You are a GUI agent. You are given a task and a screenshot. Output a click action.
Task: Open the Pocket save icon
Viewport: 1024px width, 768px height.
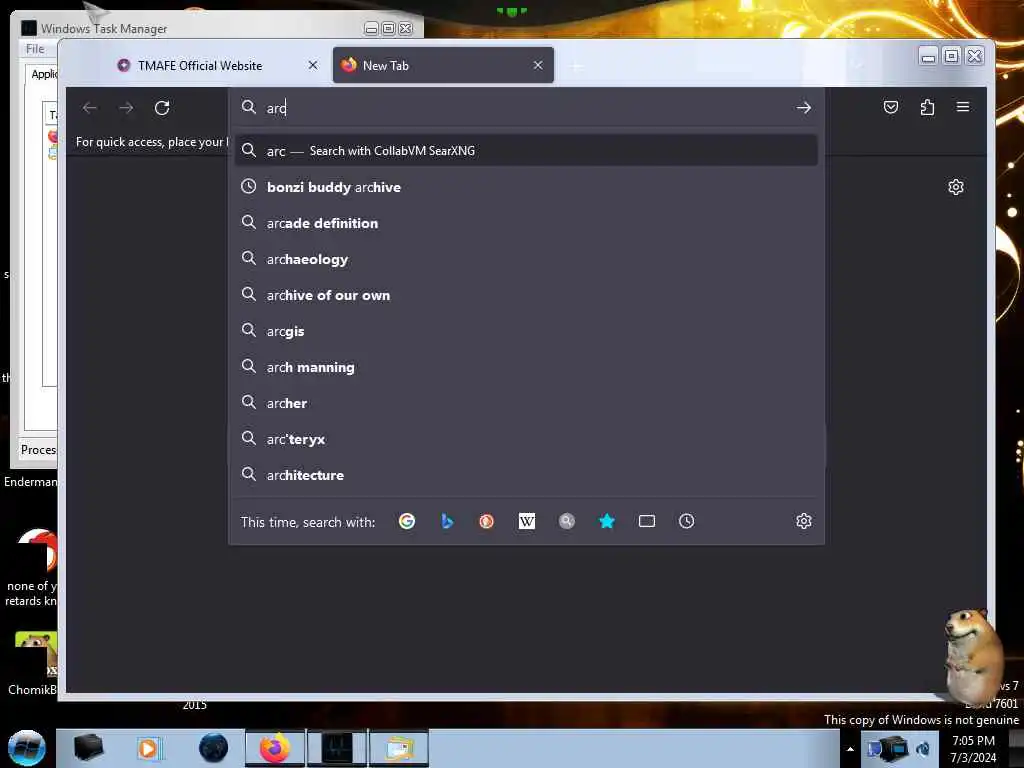coord(891,107)
